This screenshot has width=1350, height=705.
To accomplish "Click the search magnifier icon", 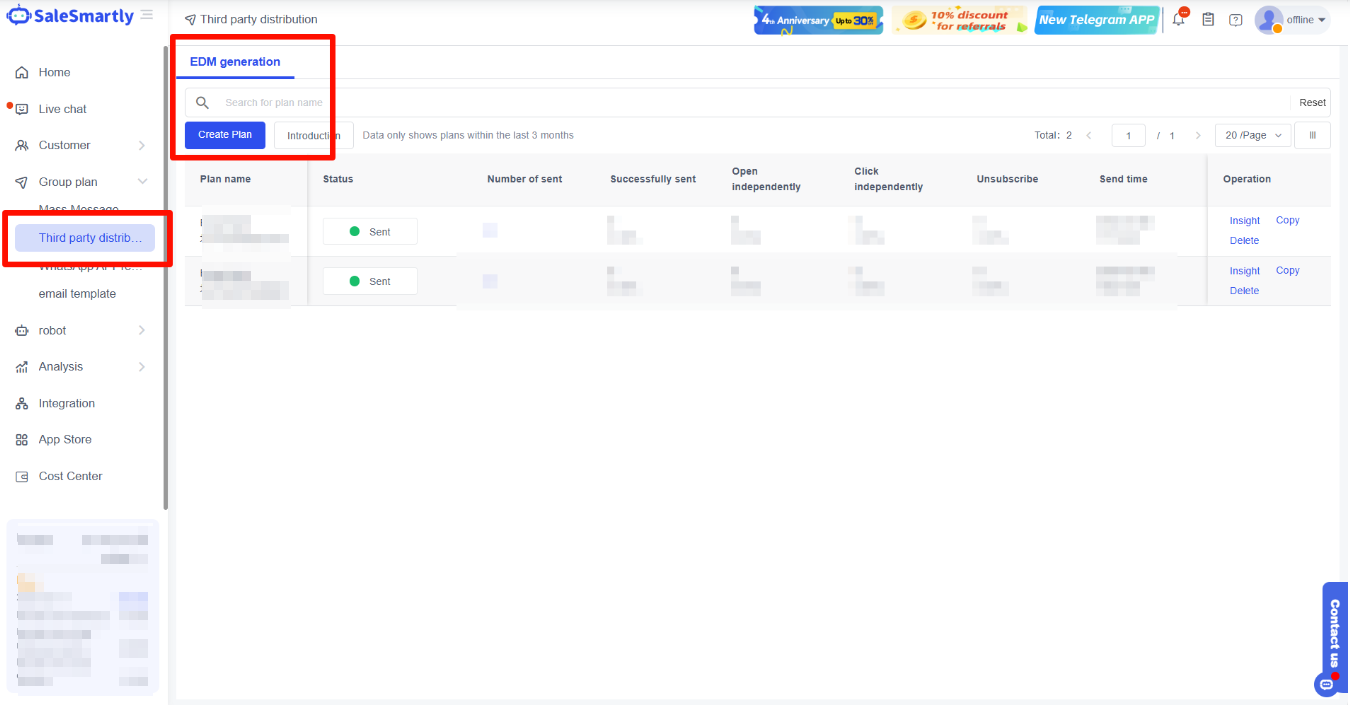I will (x=202, y=102).
